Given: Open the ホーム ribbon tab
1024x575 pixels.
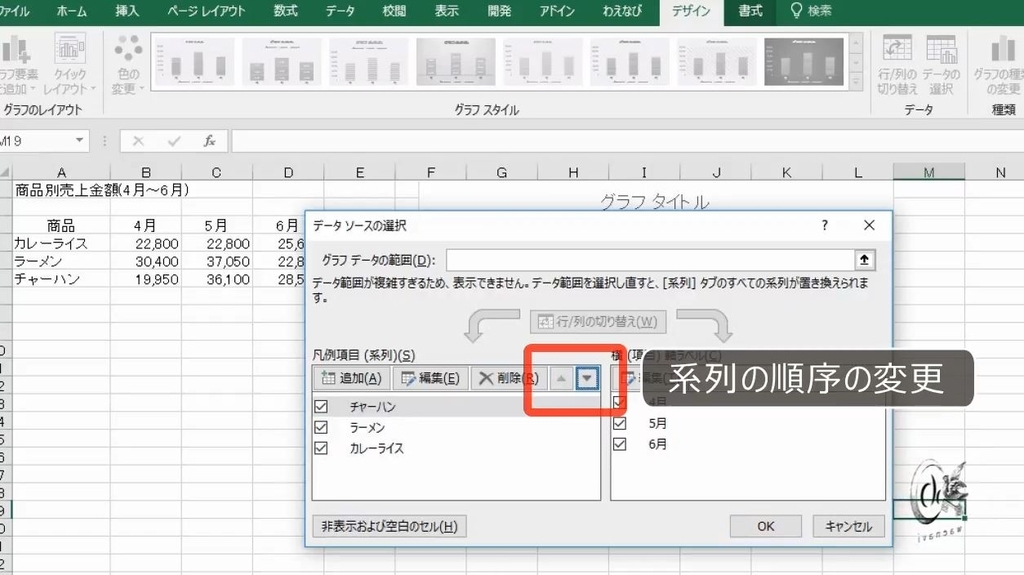Looking at the screenshot, I should point(72,11).
